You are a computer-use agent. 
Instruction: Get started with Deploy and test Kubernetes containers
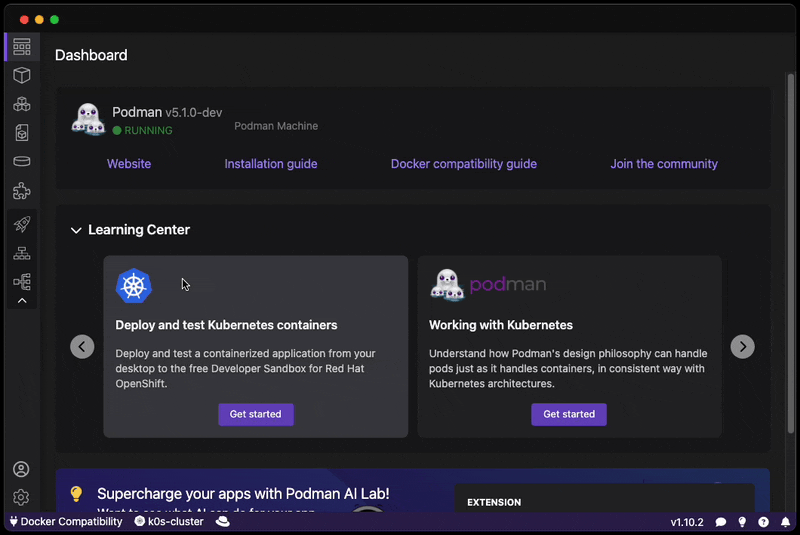click(256, 414)
